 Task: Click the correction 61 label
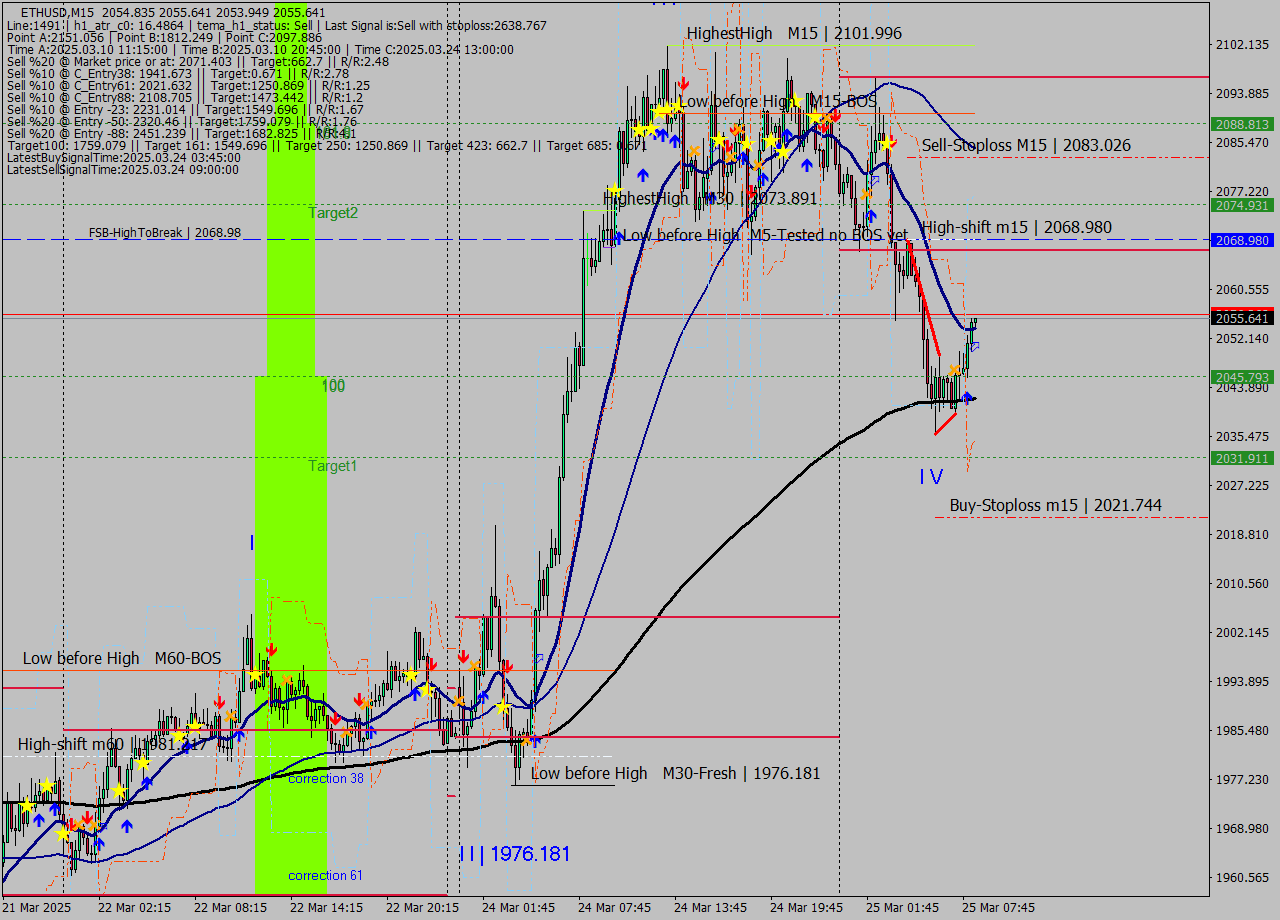[x=325, y=876]
